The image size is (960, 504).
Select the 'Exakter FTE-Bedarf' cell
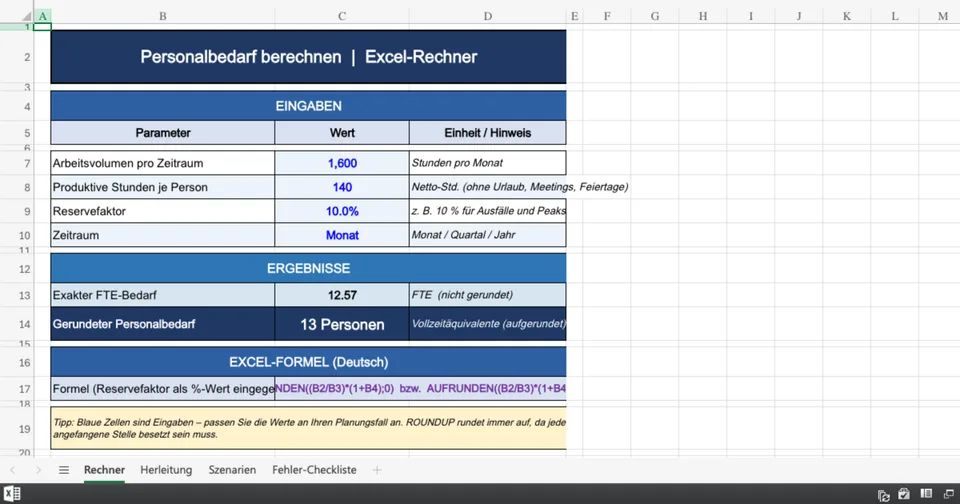click(163, 295)
